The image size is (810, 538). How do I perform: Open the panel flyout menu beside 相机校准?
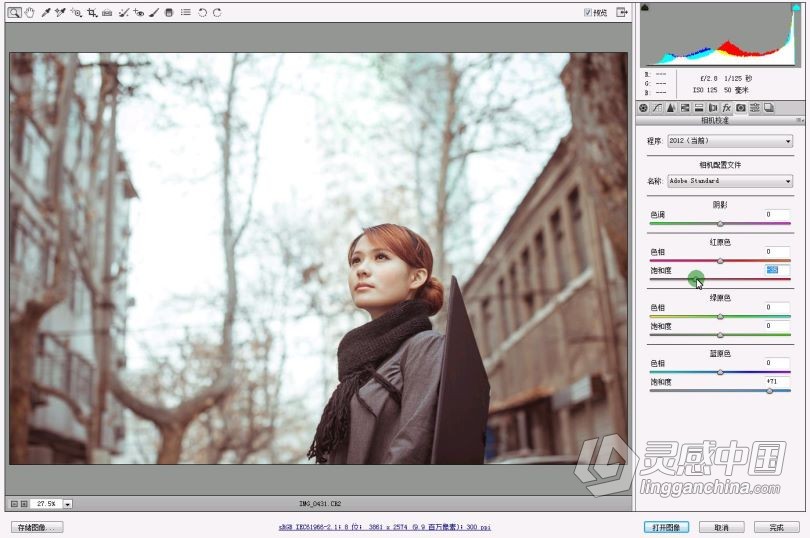pyautogui.click(x=799, y=120)
